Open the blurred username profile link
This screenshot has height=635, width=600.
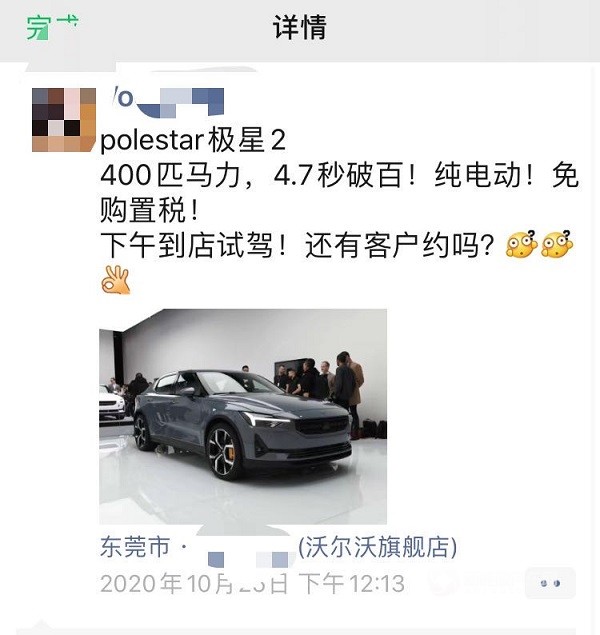168,101
